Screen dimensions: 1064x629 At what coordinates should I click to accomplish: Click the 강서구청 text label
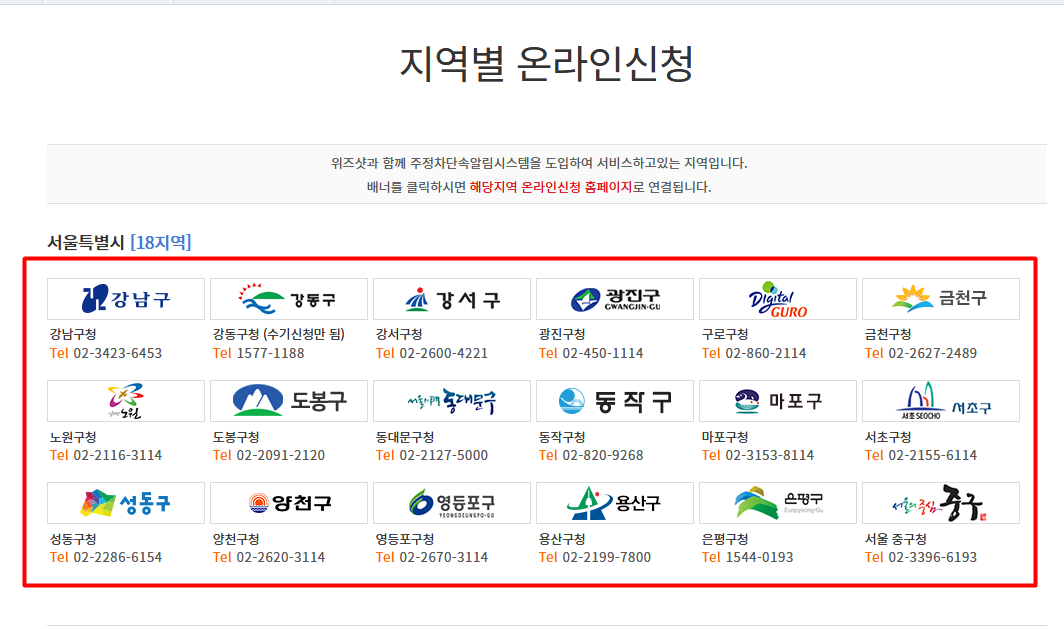tap(399, 335)
